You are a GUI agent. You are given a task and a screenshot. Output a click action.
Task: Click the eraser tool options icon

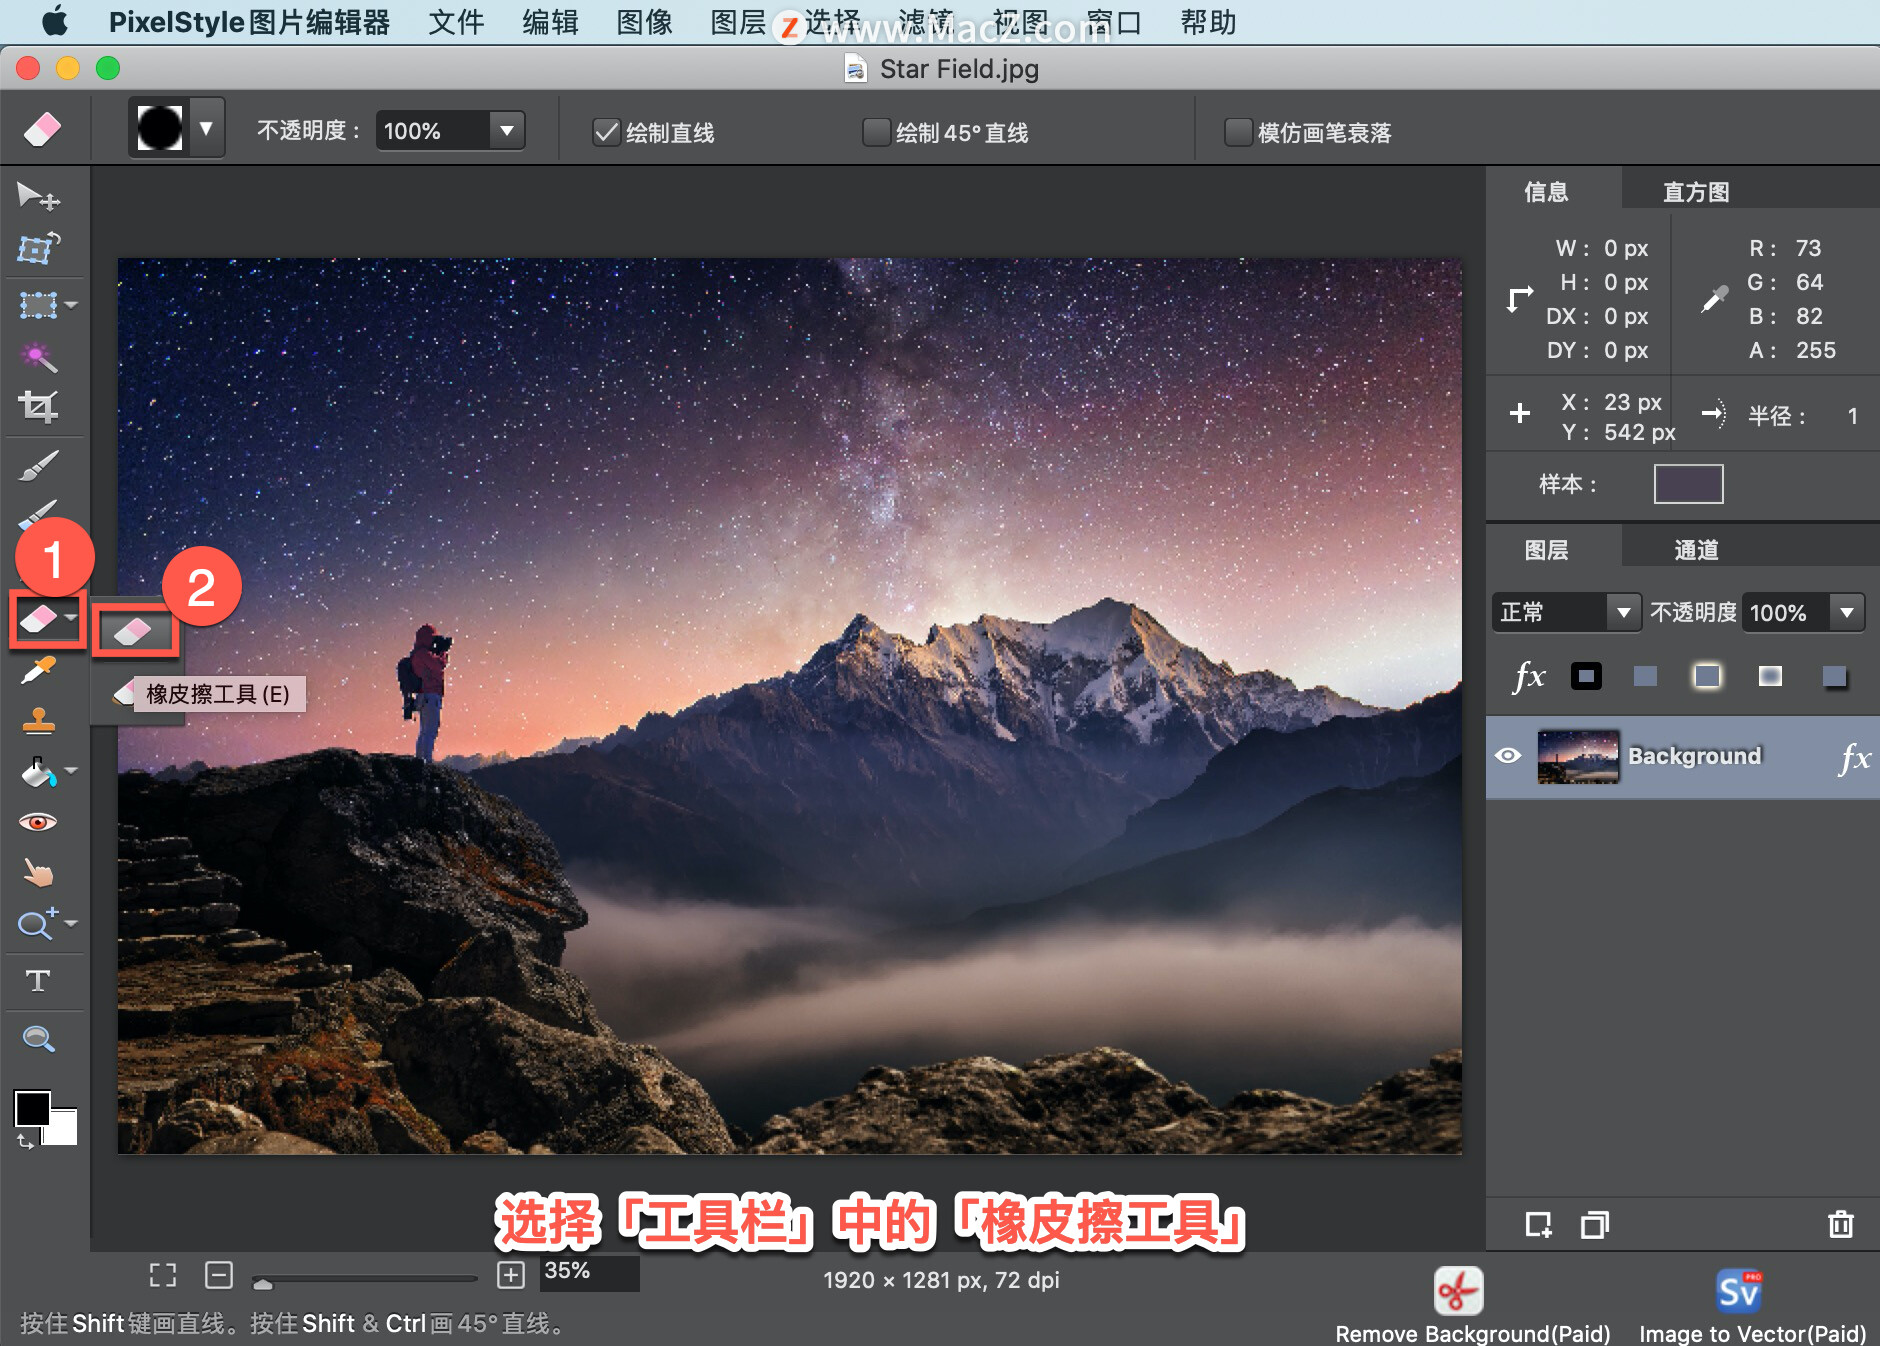point(42,129)
